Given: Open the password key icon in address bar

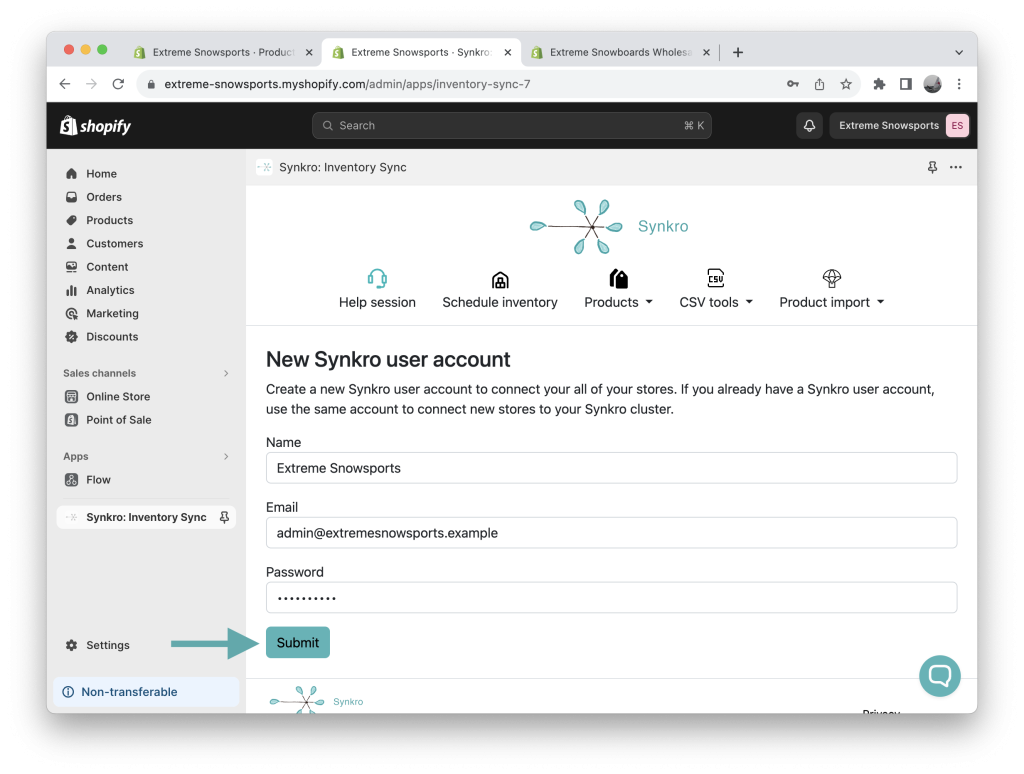Looking at the screenshot, I should tap(793, 84).
